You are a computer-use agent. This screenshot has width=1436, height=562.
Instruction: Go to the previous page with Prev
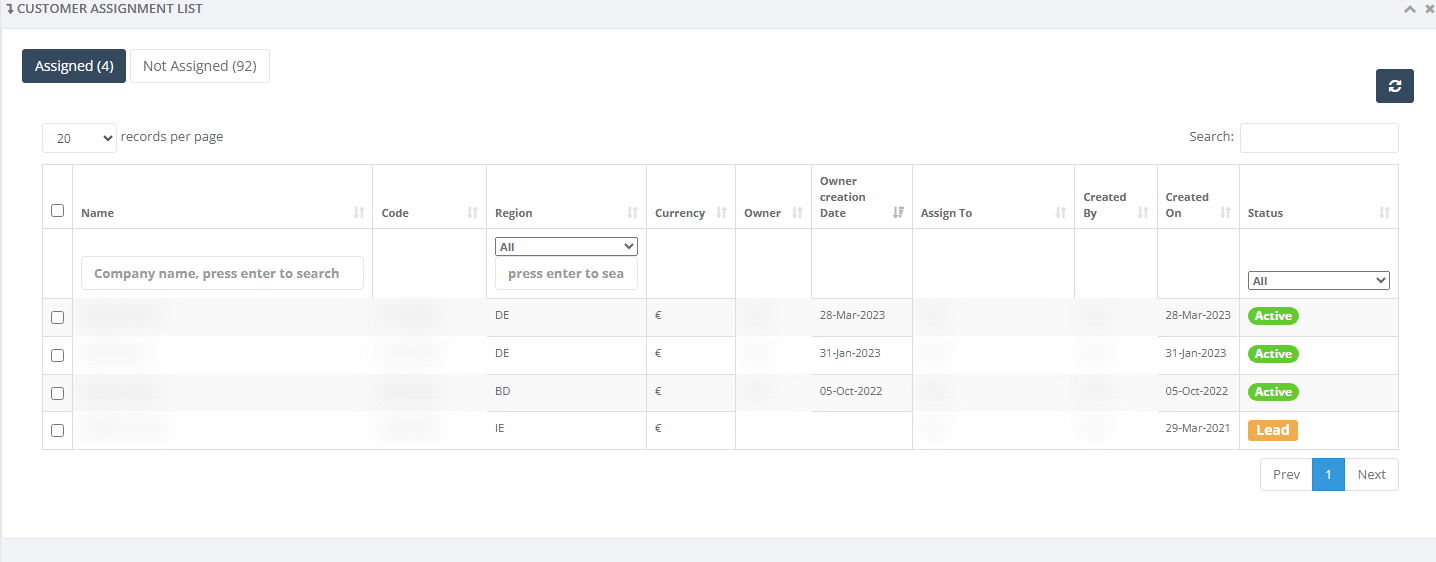[x=1286, y=475]
